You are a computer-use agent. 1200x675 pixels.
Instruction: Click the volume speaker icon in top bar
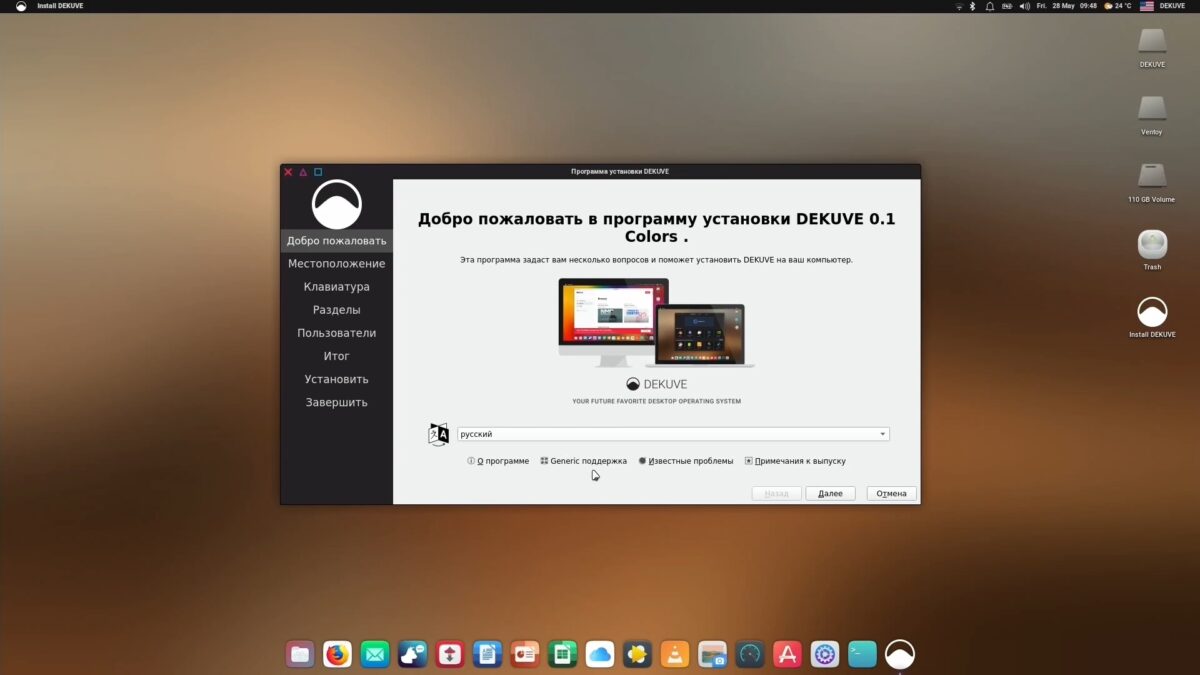(1023, 6)
